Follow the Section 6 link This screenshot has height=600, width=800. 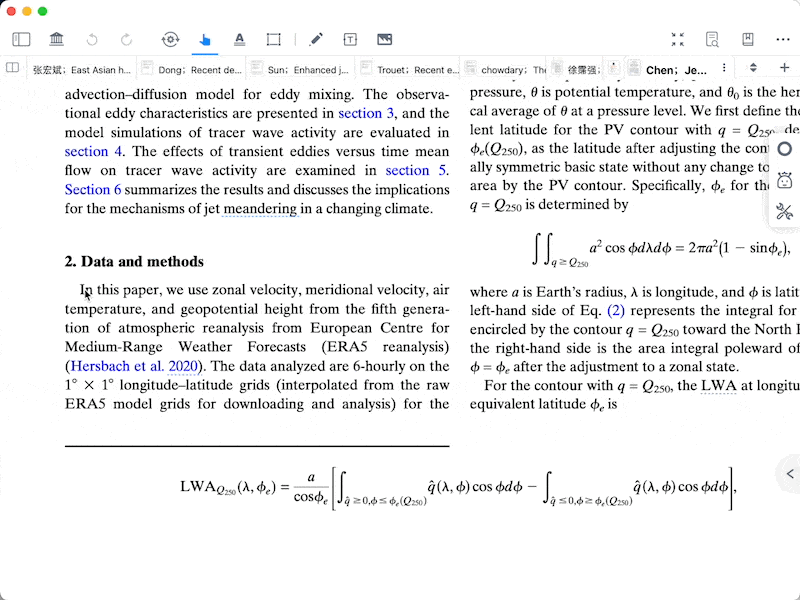[x=93, y=189]
